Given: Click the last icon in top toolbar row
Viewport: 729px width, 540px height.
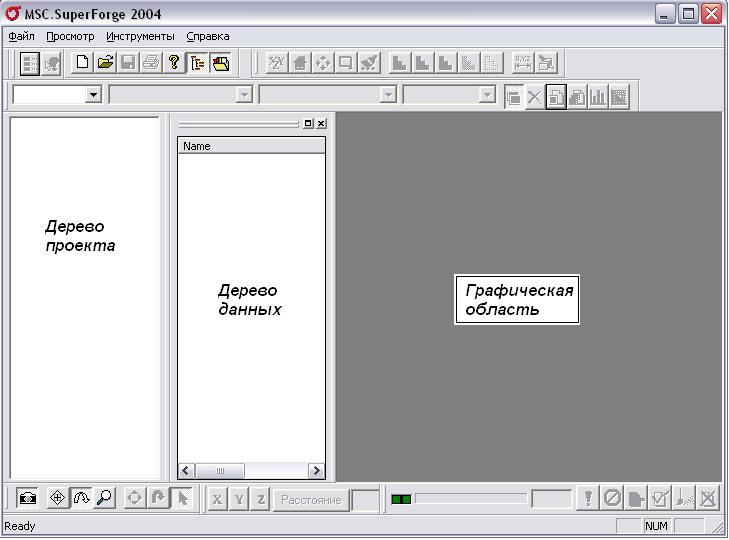Looking at the screenshot, I should (546, 63).
